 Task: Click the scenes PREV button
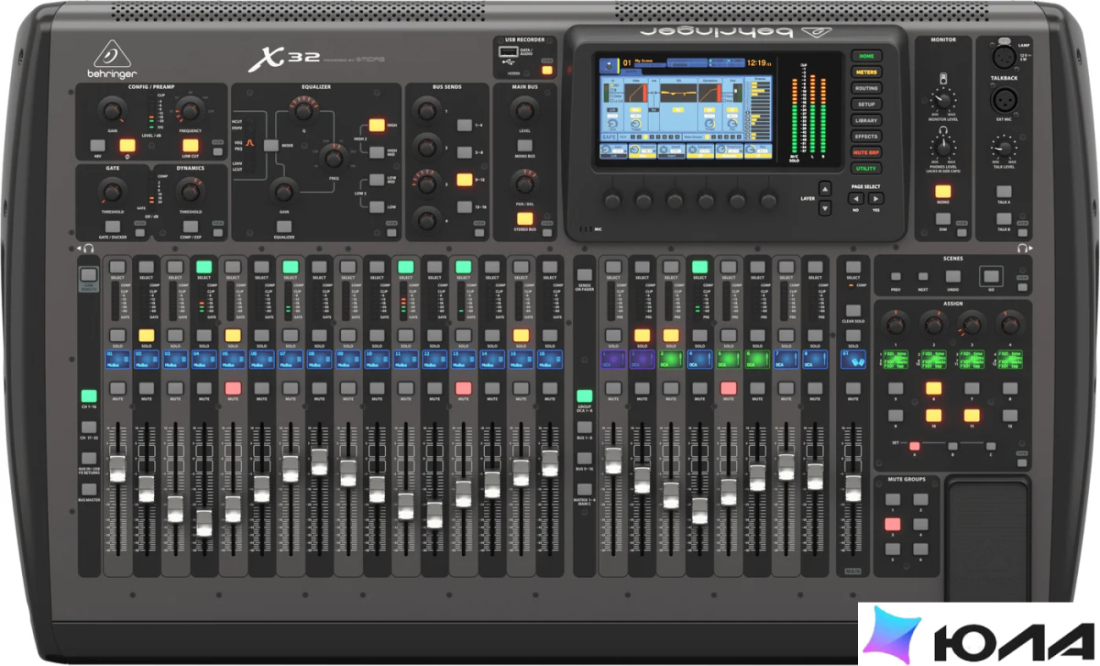[x=896, y=277]
